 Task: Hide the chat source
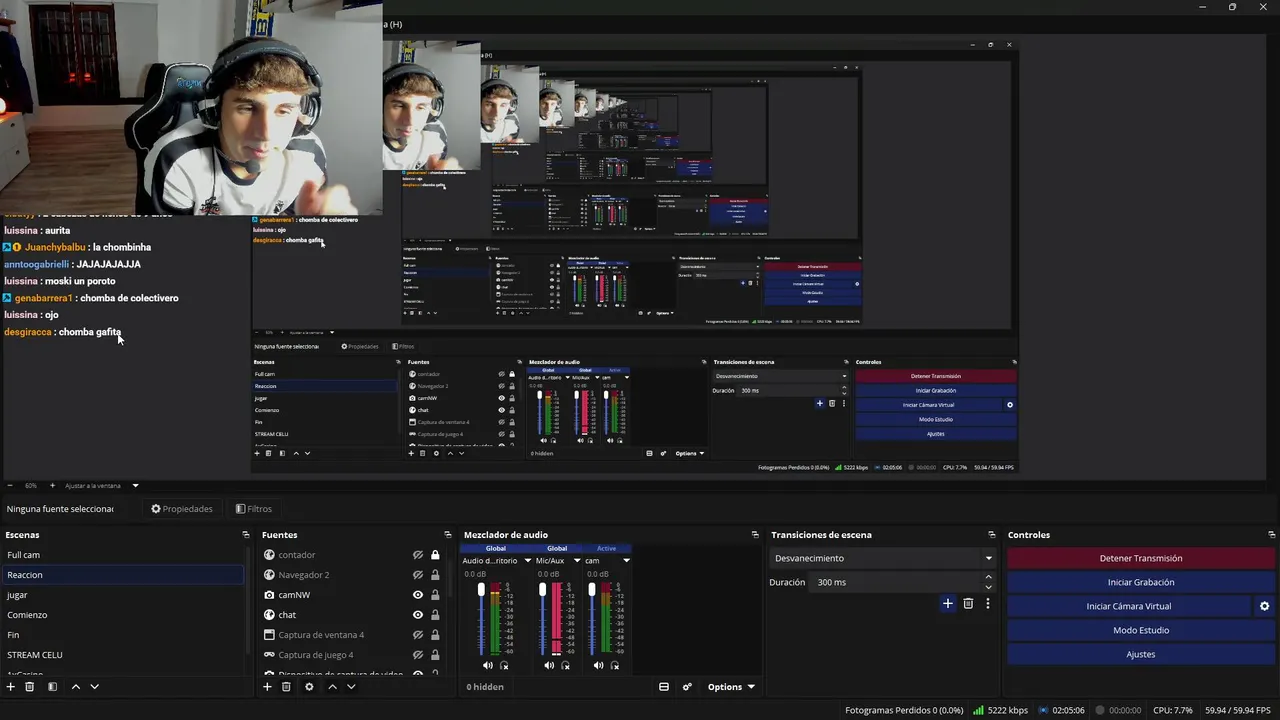pos(418,615)
